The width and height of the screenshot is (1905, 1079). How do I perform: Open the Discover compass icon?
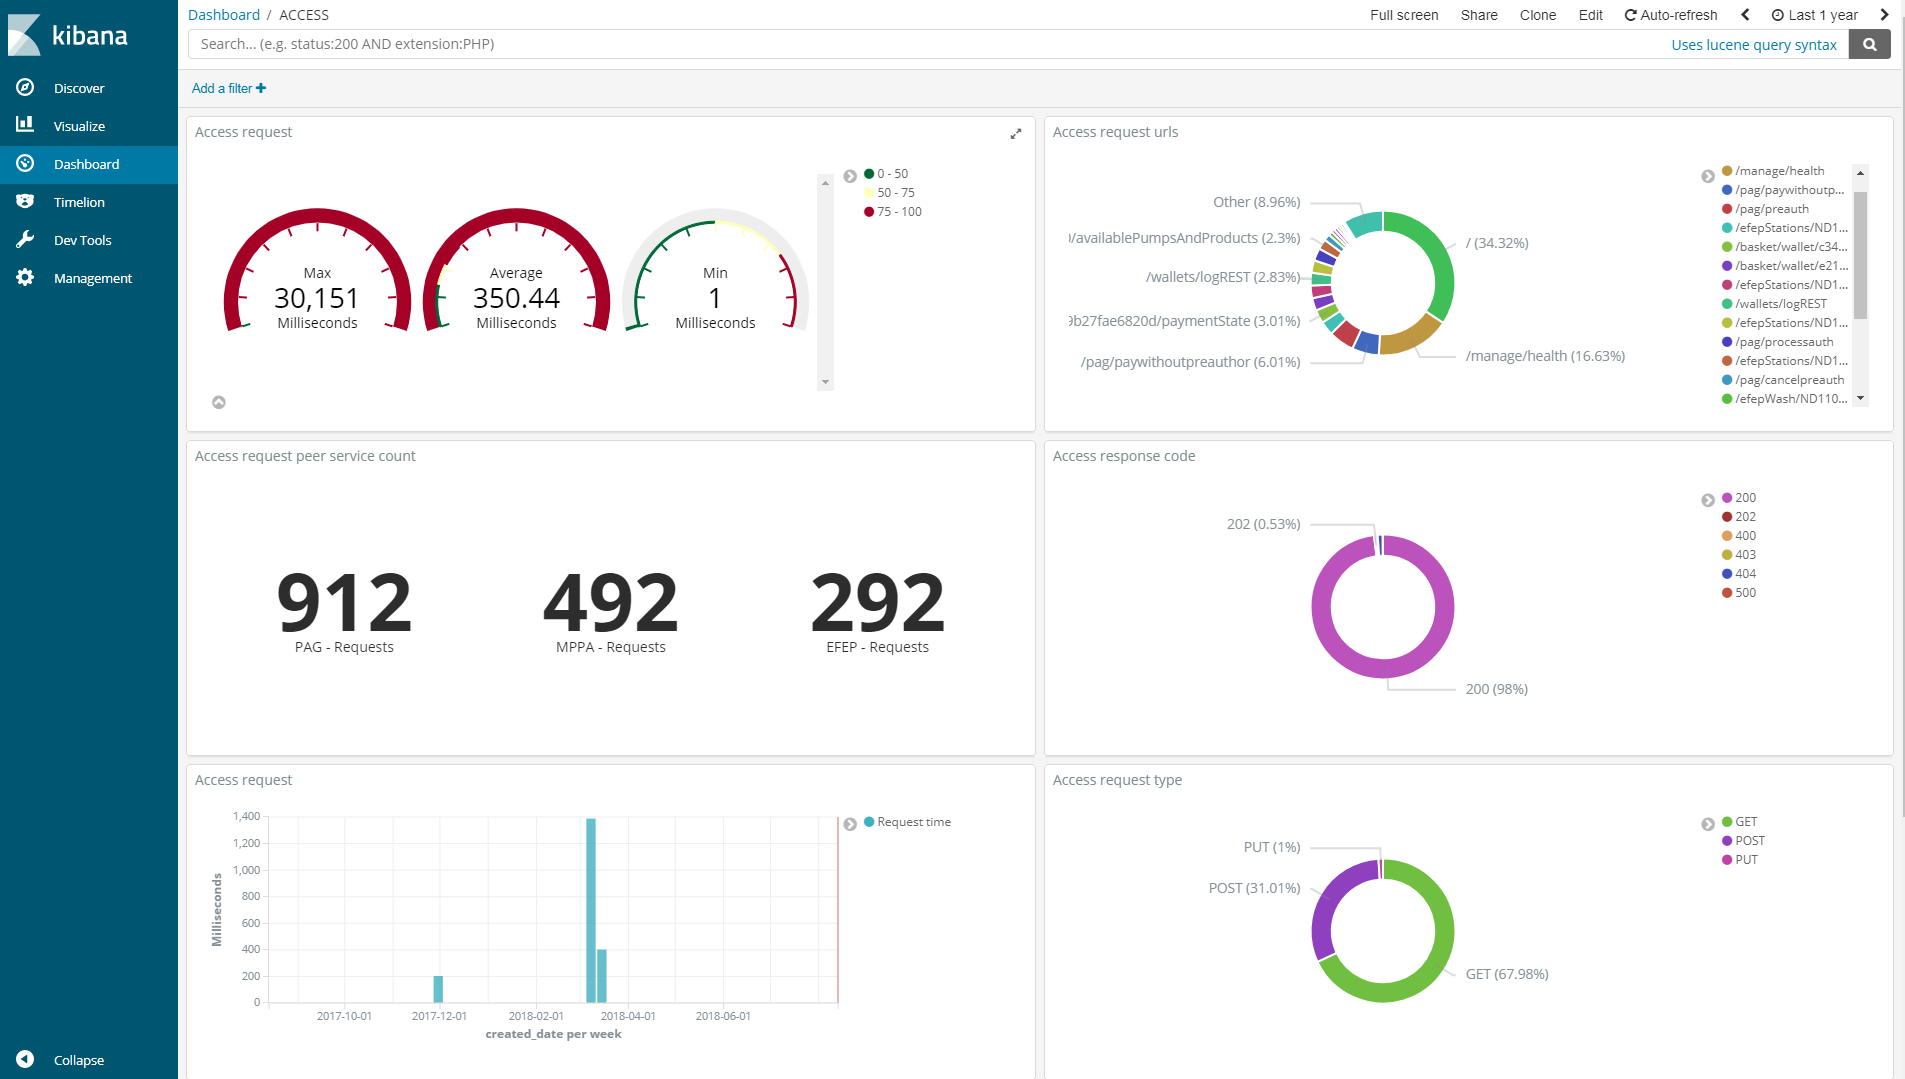25,88
